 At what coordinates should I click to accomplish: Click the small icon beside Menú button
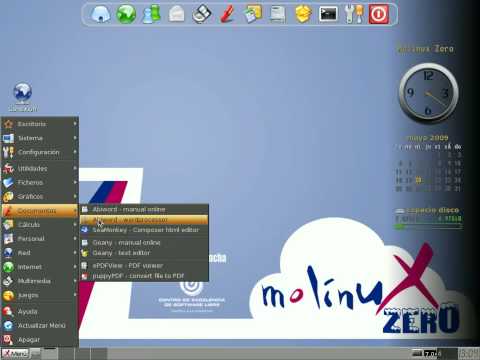click(36, 353)
